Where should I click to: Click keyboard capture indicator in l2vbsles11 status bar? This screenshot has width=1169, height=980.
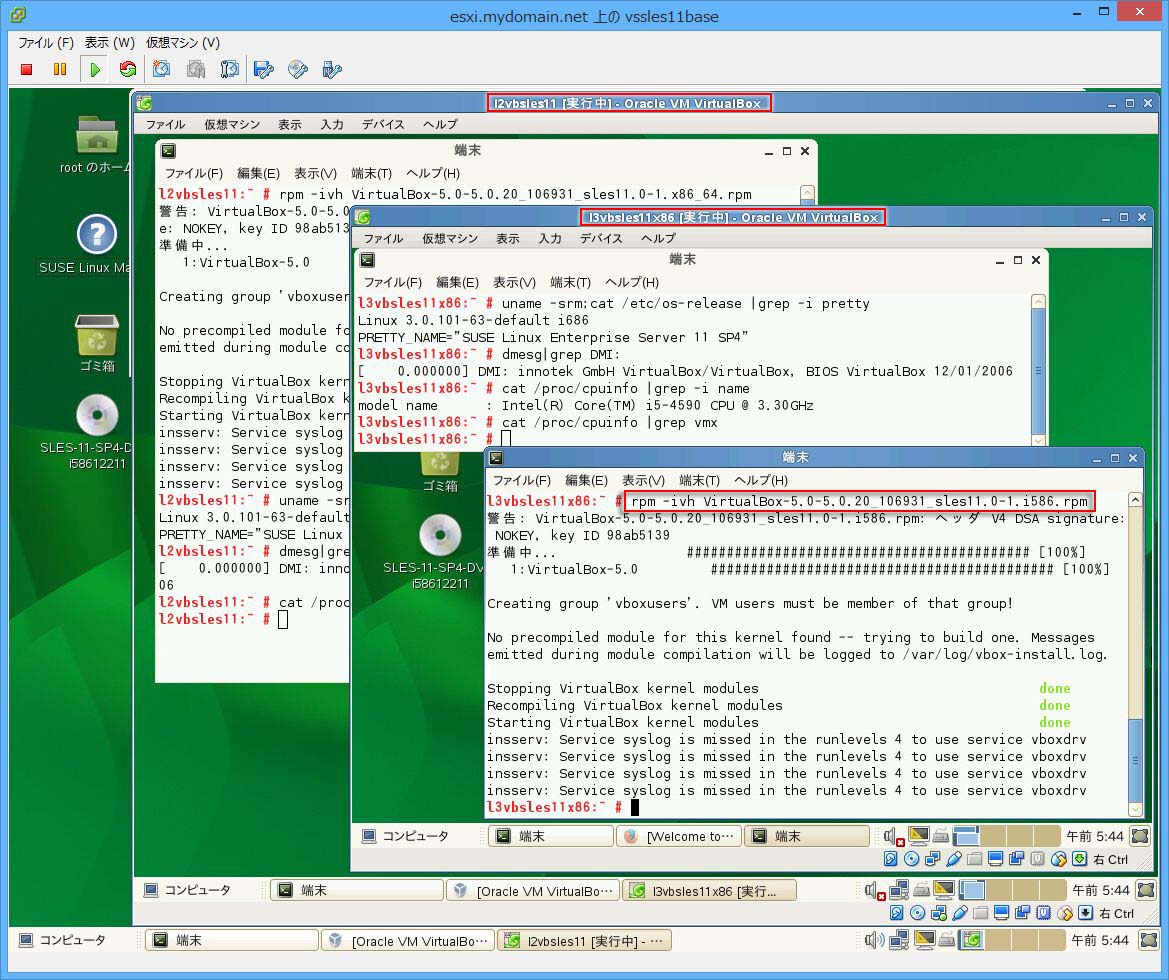(1086, 913)
